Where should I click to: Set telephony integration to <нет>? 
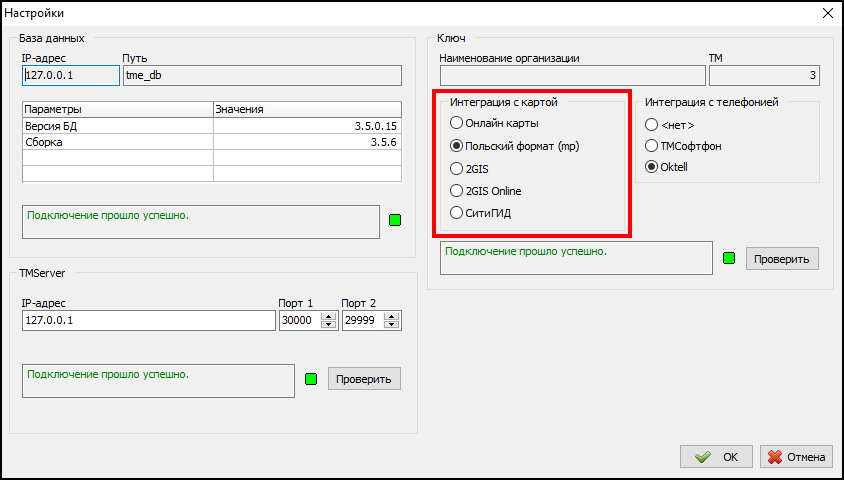652,125
